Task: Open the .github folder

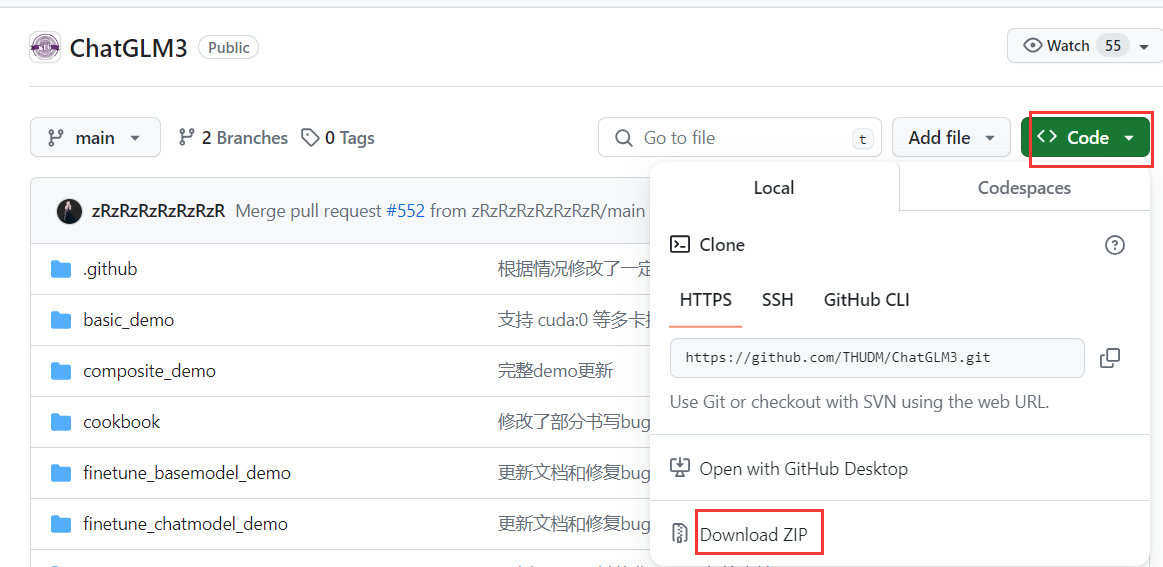Action: click(110, 269)
